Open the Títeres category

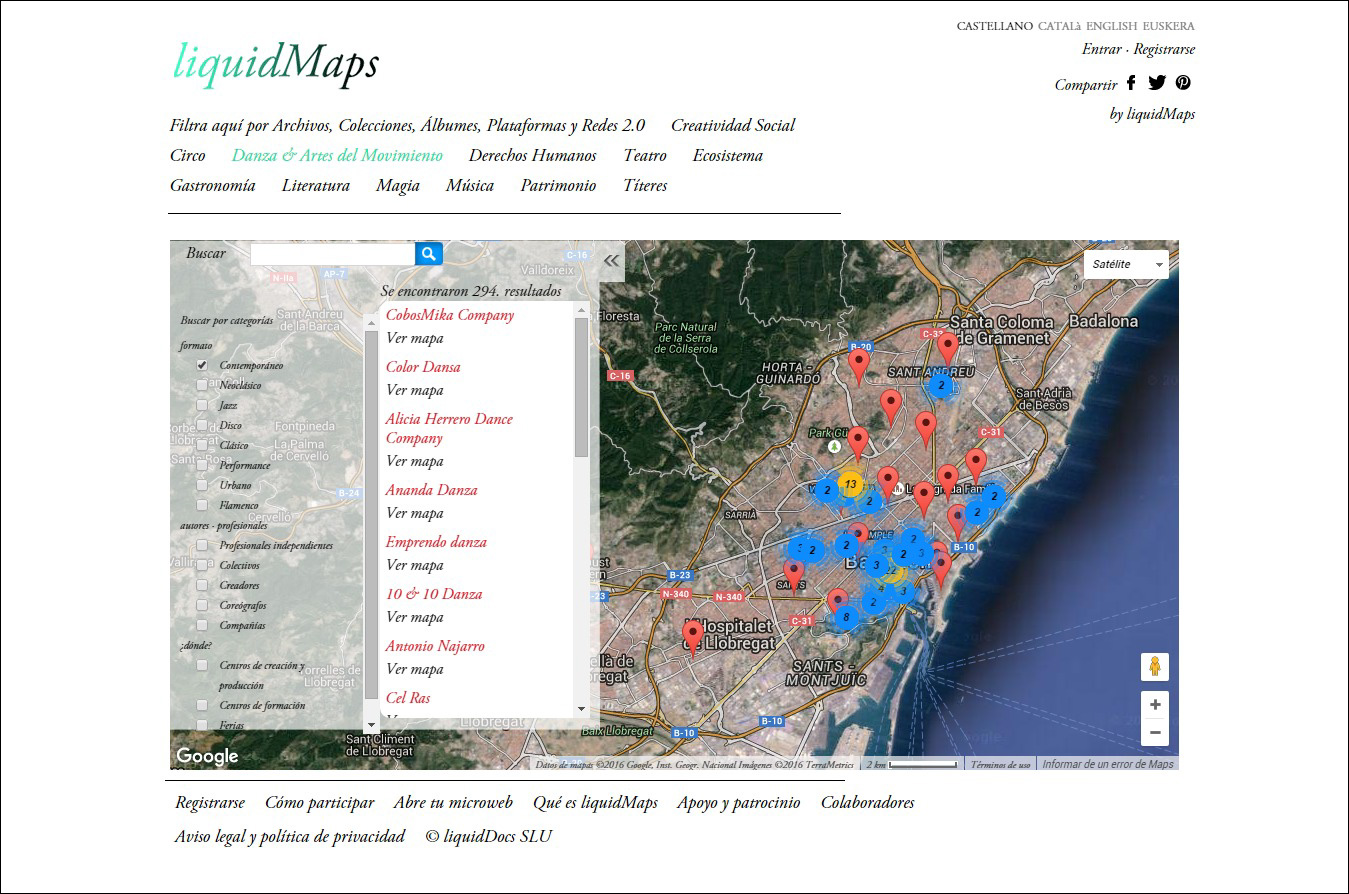coord(645,185)
